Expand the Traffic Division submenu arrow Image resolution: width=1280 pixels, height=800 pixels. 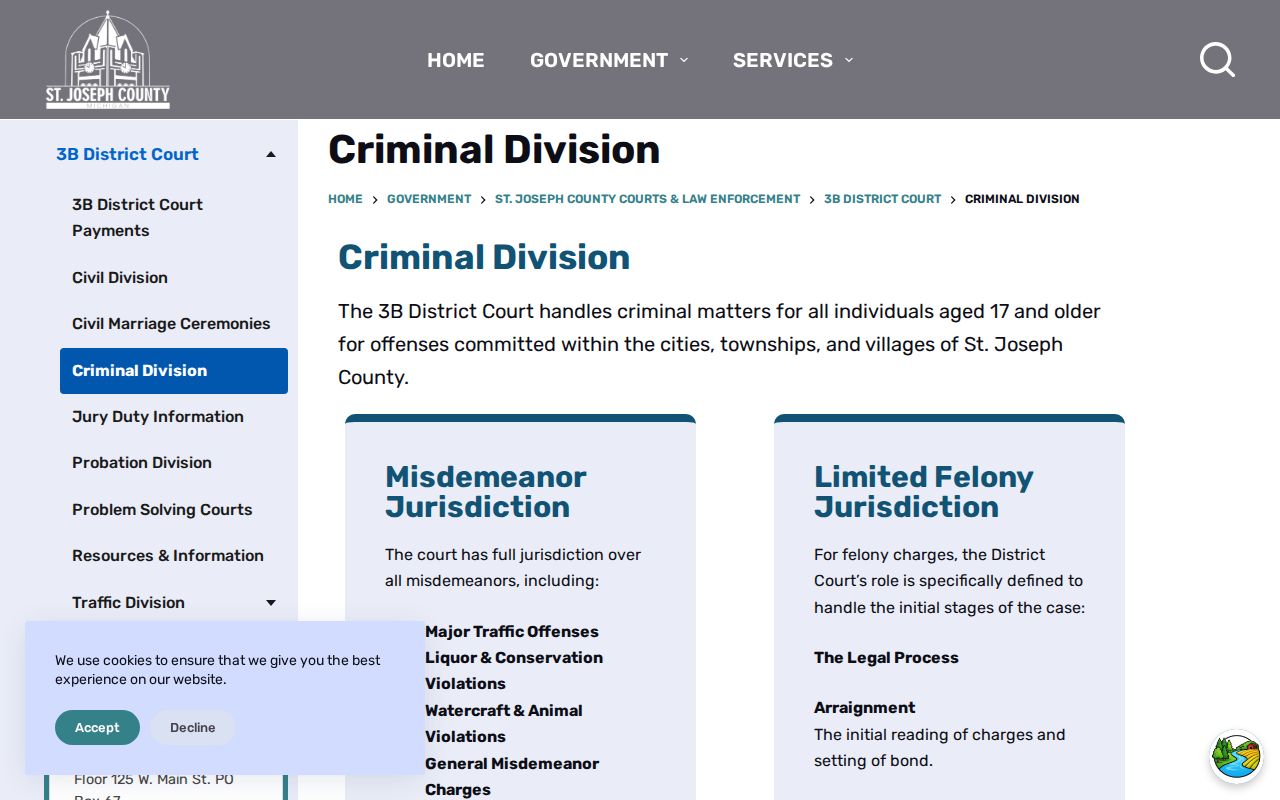pos(271,603)
